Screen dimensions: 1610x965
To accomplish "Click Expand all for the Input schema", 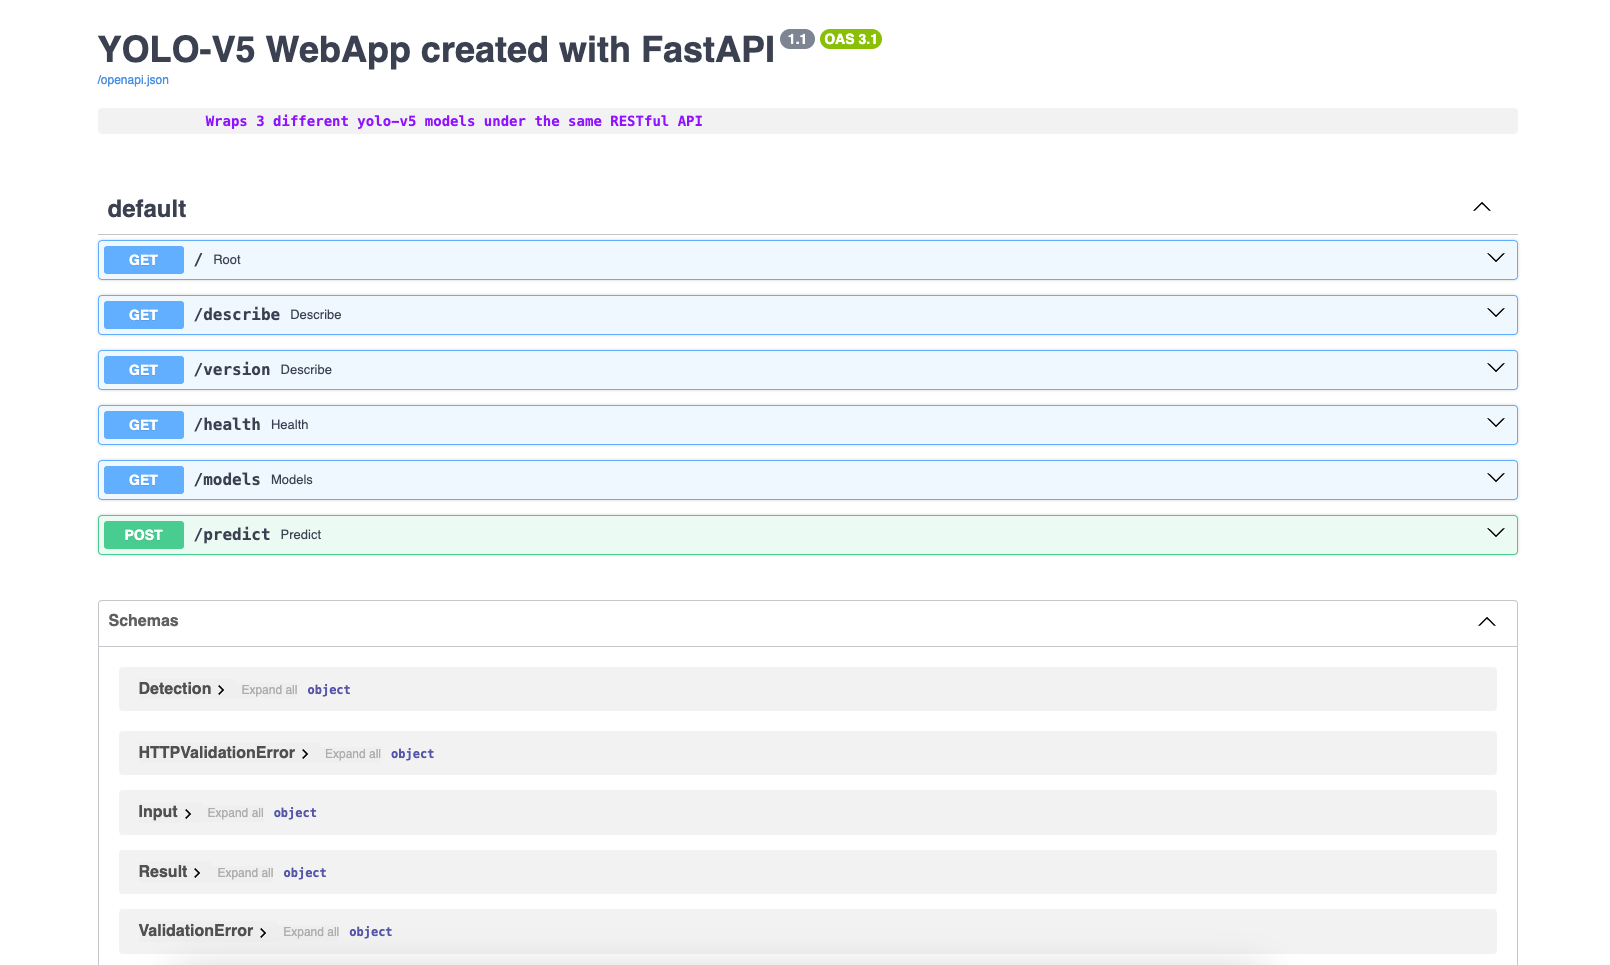I will pos(235,812).
